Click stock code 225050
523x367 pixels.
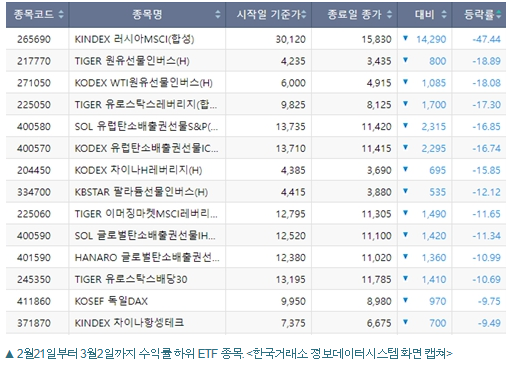34,105
